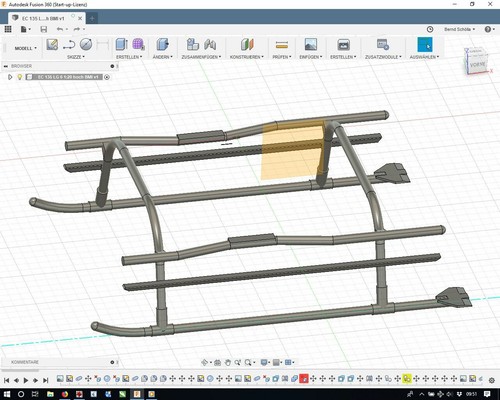This screenshot has width=500, height=400.
Task: Open the ZUSATZMODULE add-ins icon
Action: coord(383,44)
